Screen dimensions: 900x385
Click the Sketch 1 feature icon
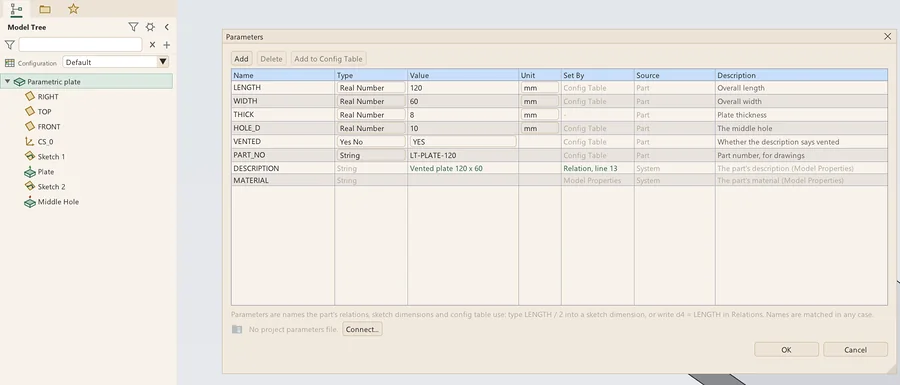(30, 156)
